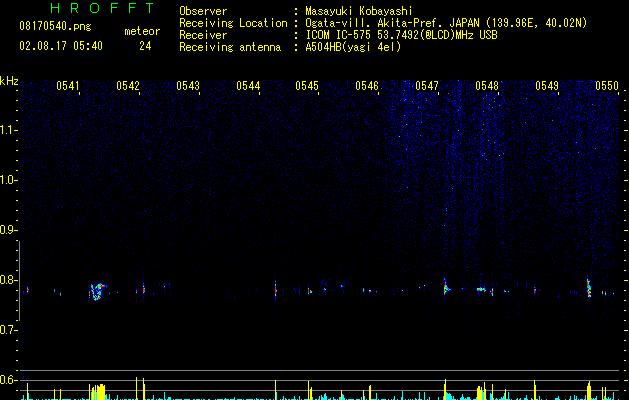The width and height of the screenshot is (629, 400).
Task: Click the Receiver ICOM IC-575 text
Action: [x=401, y=35]
